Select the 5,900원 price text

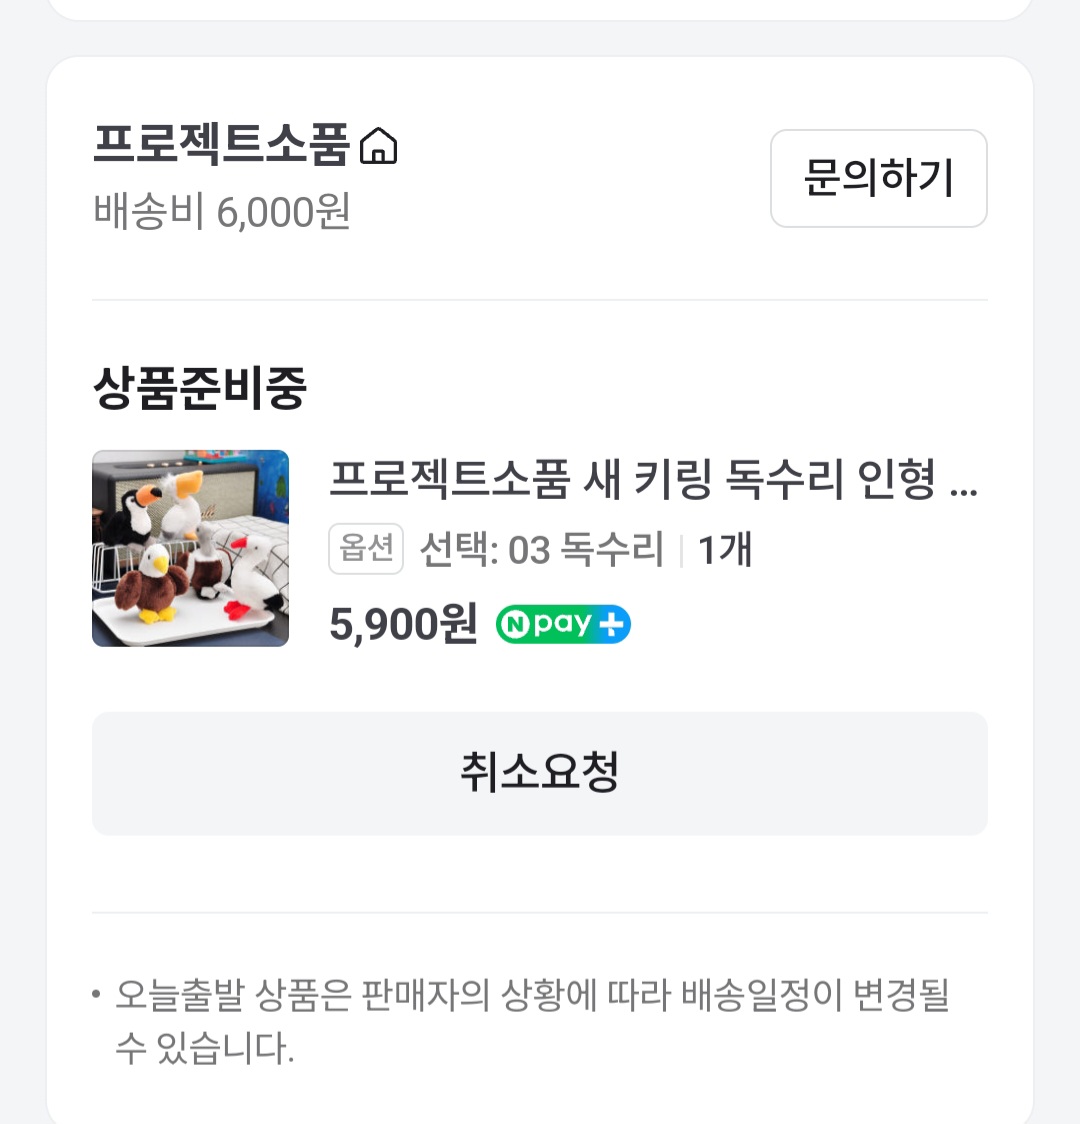coord(403,624)
